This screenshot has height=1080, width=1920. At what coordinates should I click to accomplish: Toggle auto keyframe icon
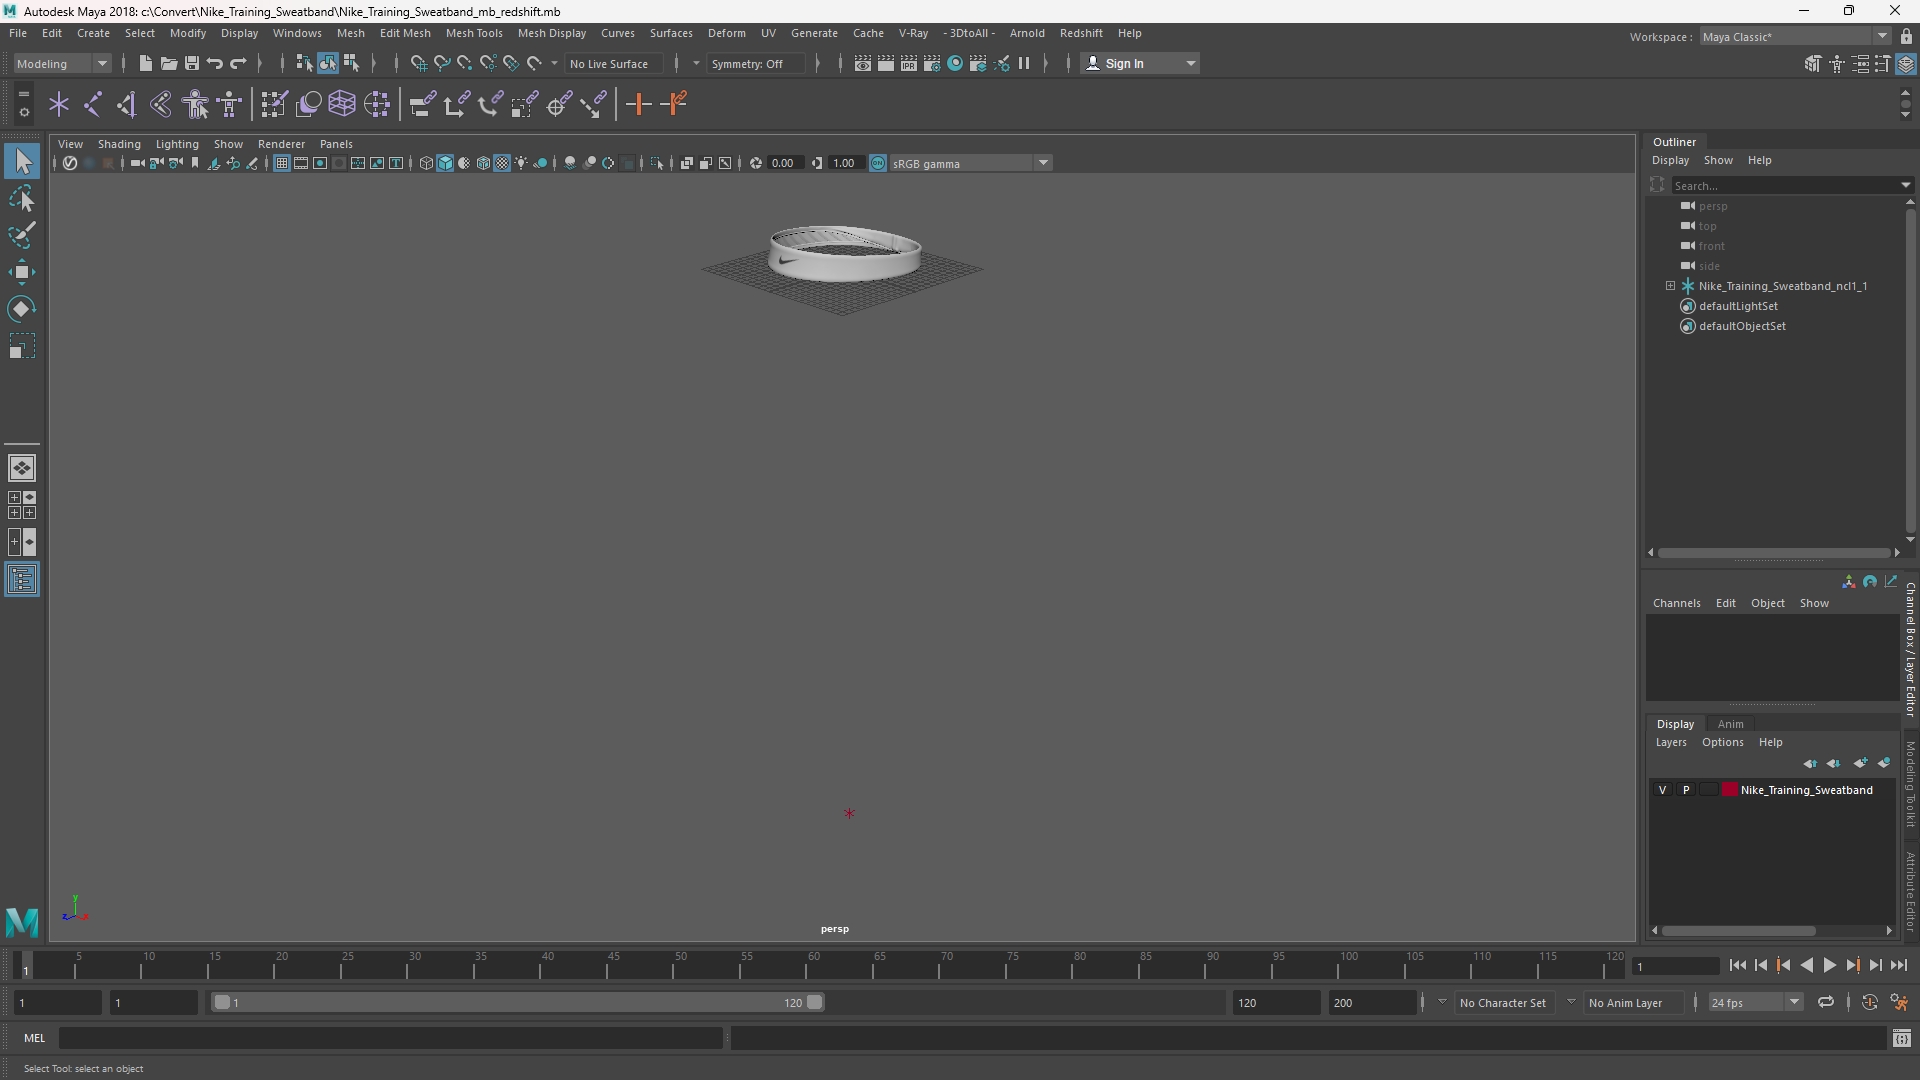[1869, 1002]
